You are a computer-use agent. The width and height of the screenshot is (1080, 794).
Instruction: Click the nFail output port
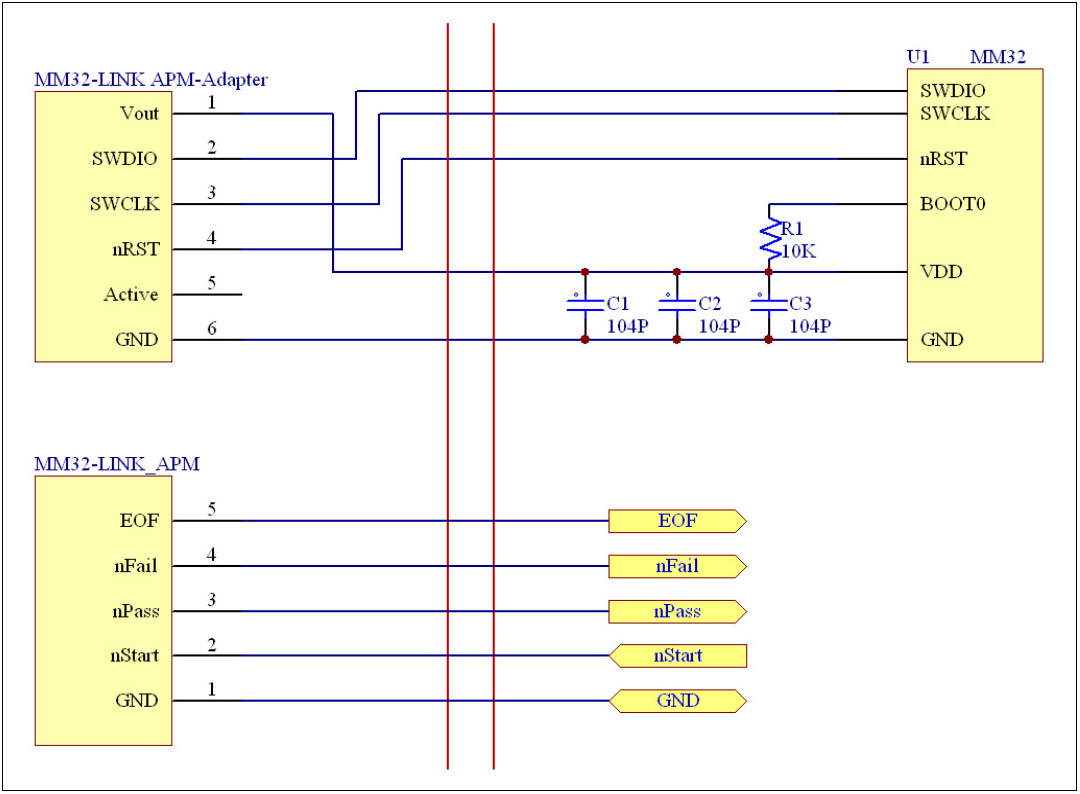point(677,566)
